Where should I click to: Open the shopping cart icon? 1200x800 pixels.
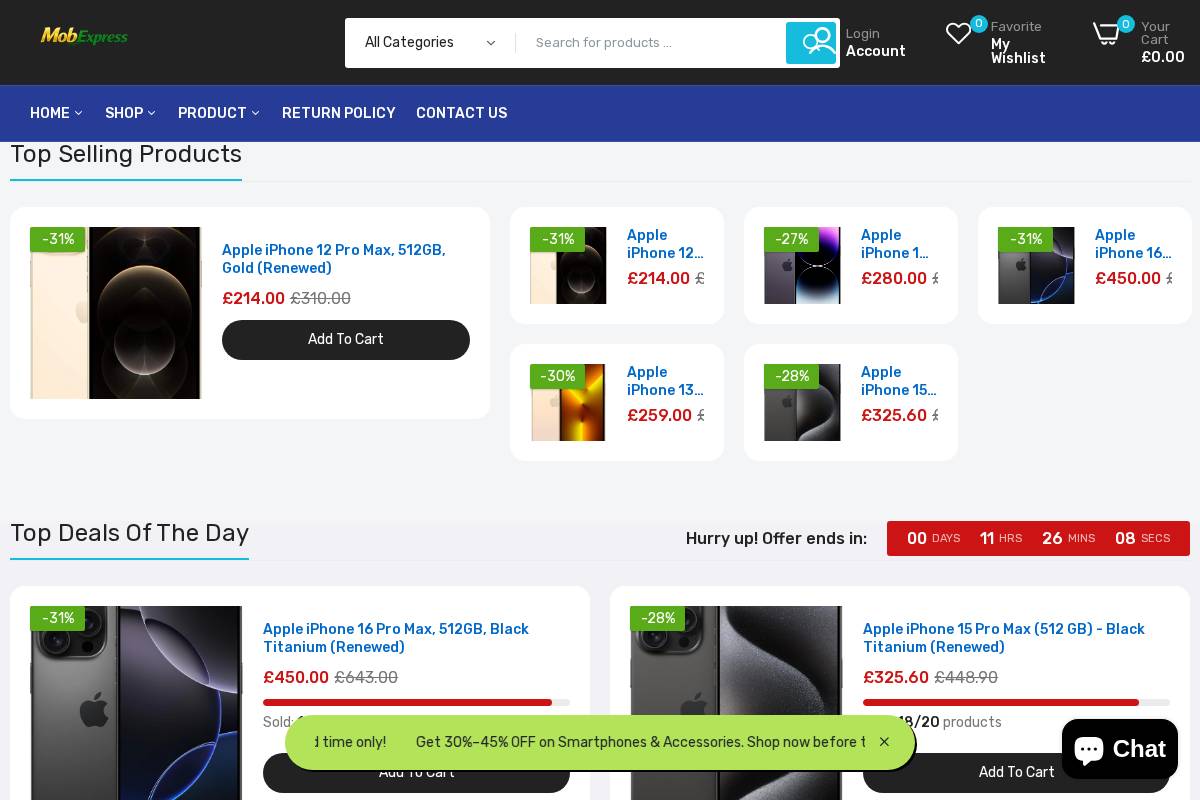1107,34
